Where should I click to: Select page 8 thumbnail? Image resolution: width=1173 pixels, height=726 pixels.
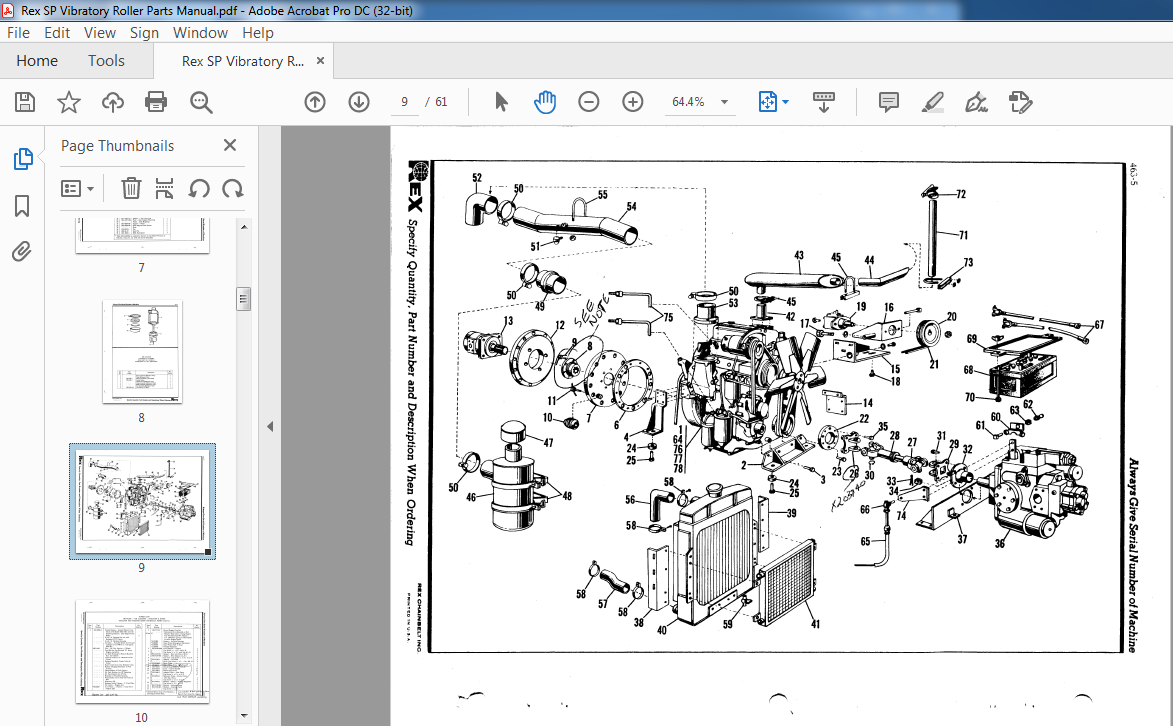tap(142, 352)
